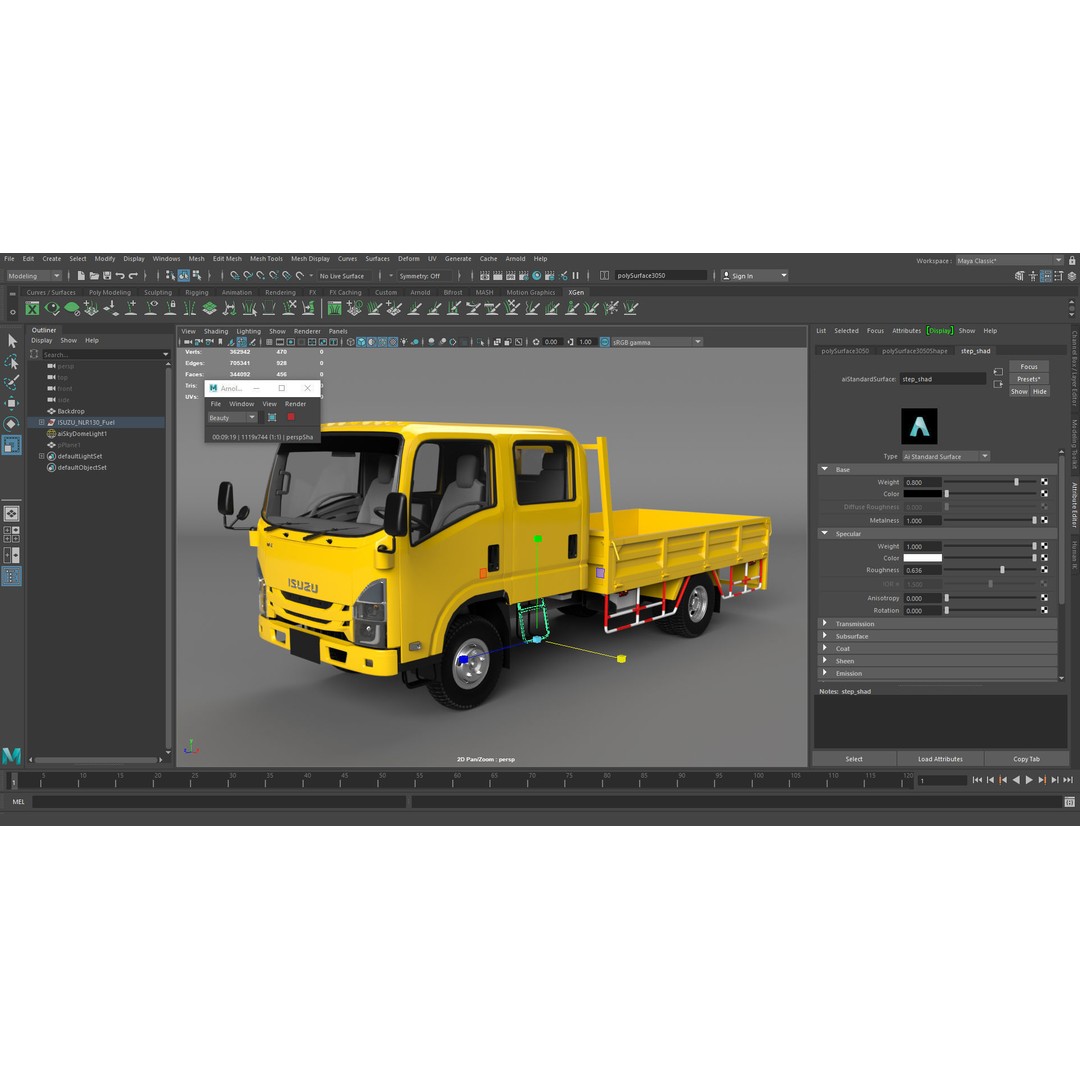Expand the Transmission section
Image resolution: width=1080 pixels, height=1080 pixels.
(x=824, y=623)
